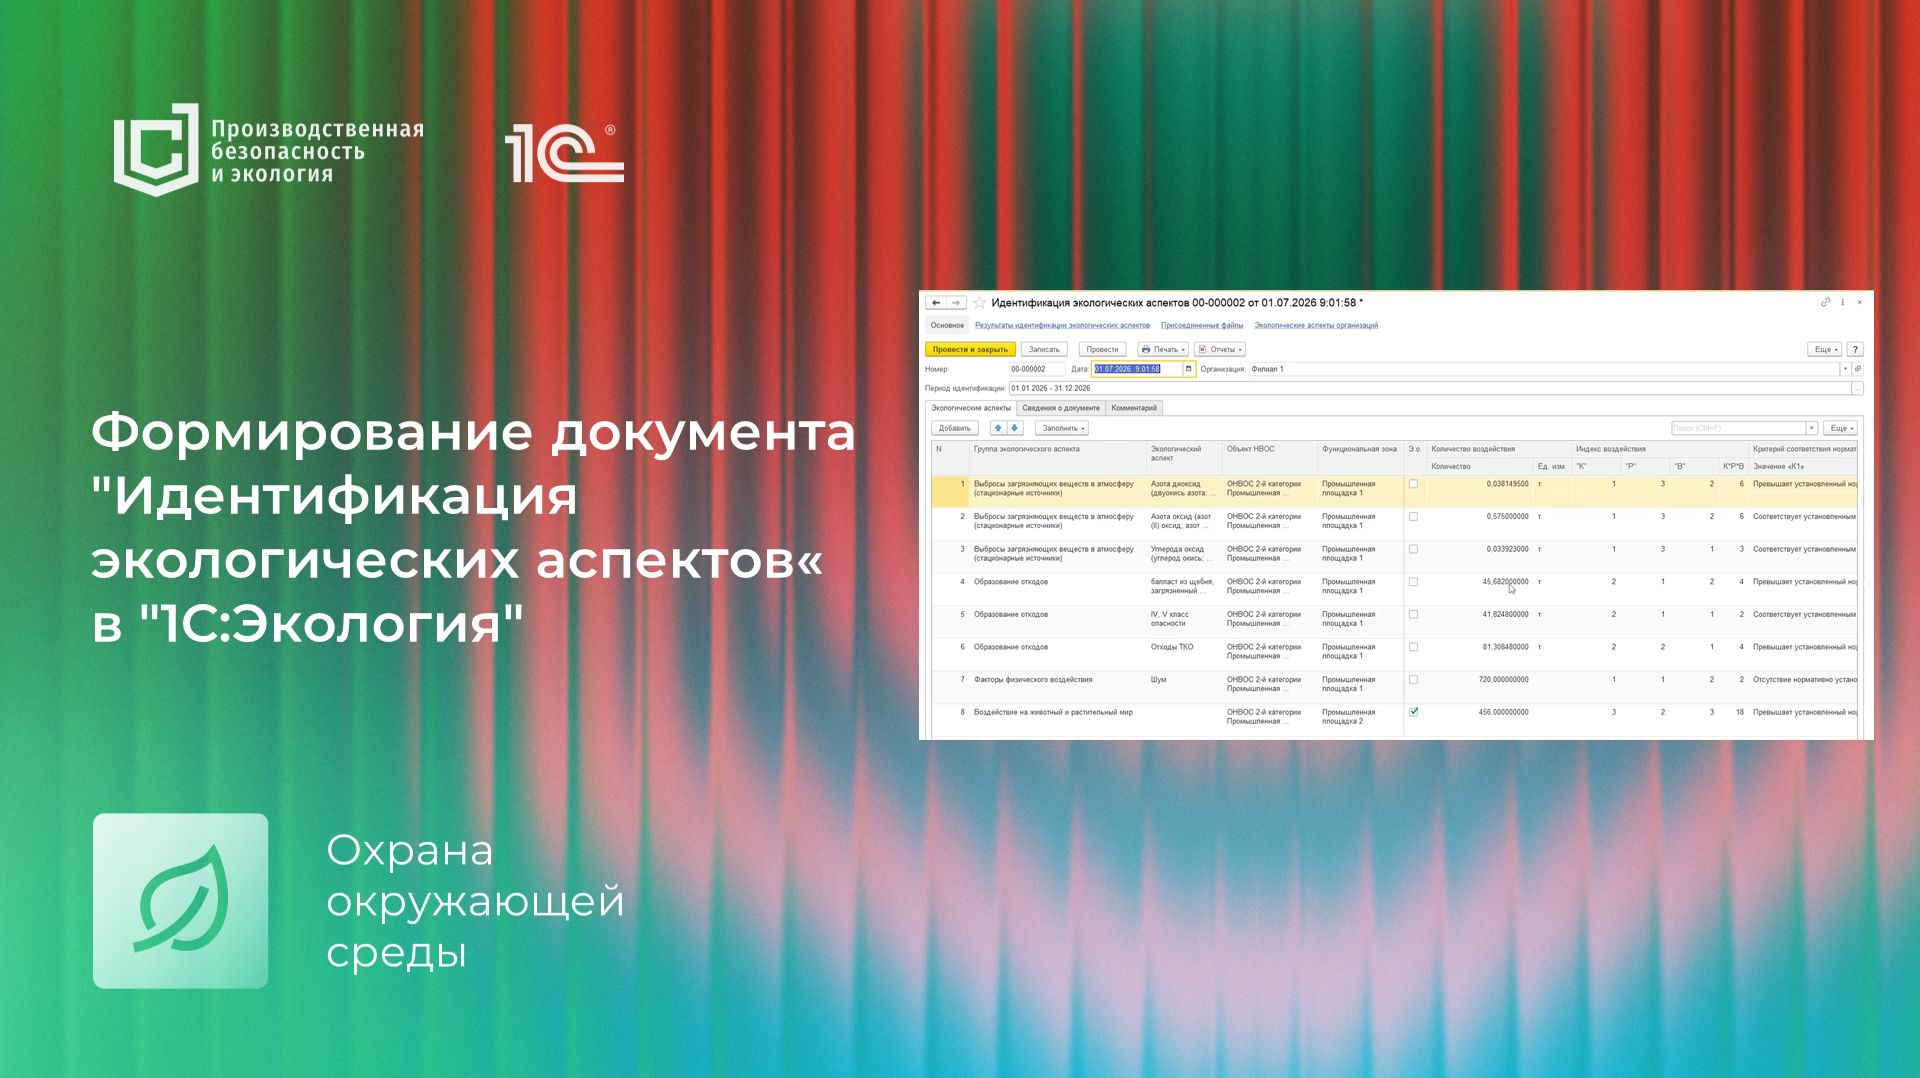
Task: Click the Добавить button
Action: pyautogui.click(x=955, y=428)
